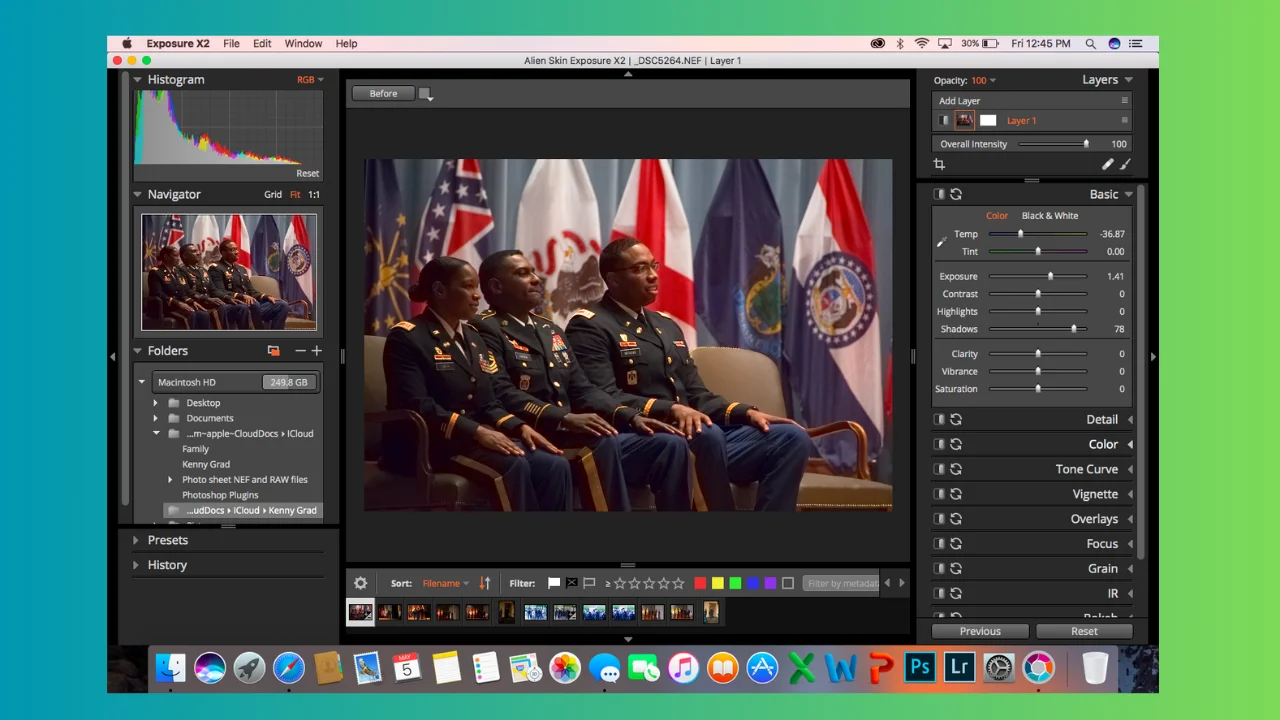Reset the Vignette panel with its circular arrows icon
Image resolution: width=1280 pixels, height=720 pixels.
[x=956, y=494]
